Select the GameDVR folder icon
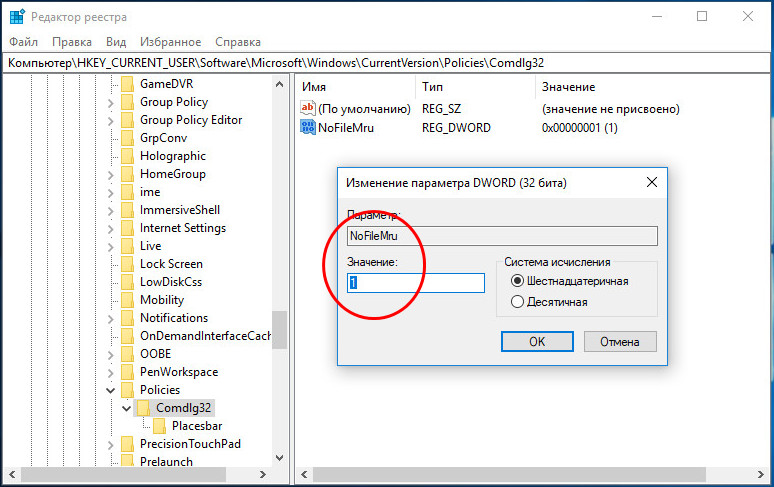 pyautogui.click(x=127, y=84)
